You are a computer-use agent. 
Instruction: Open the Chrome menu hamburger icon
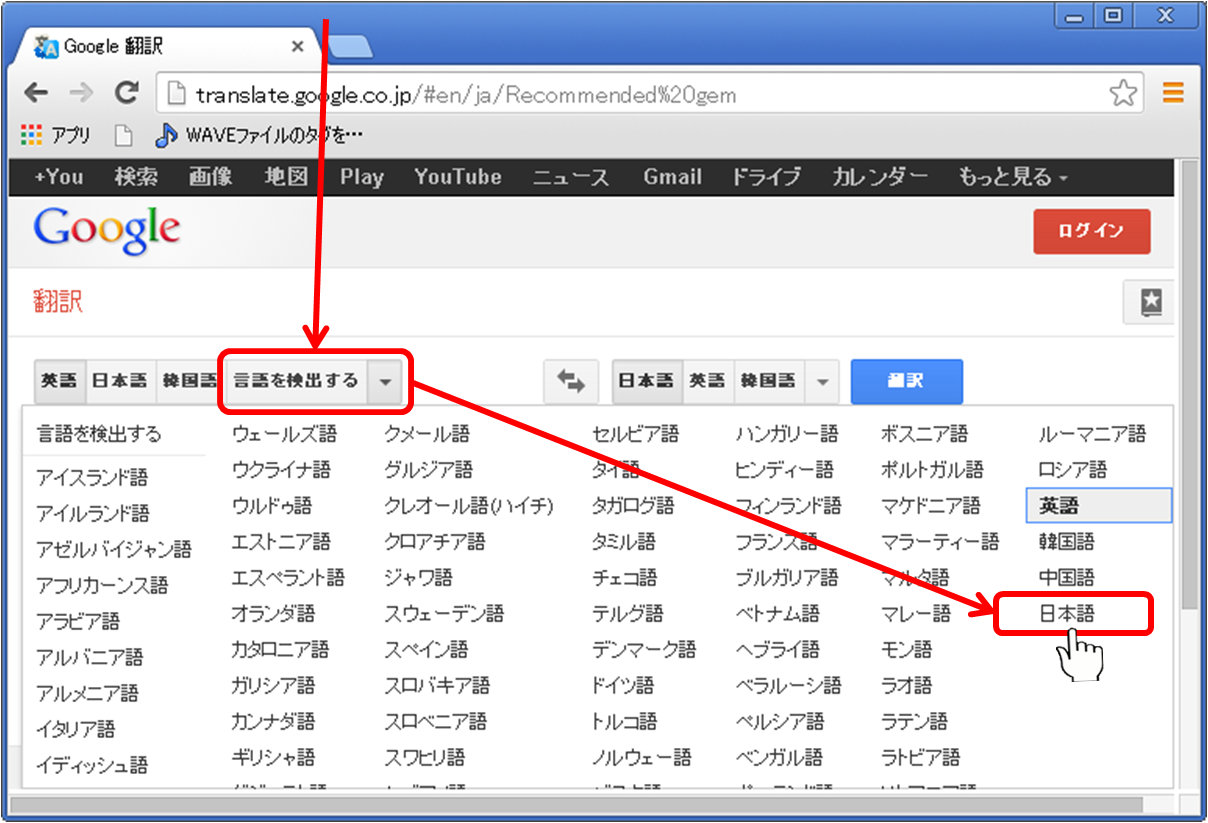coord(1173,94)
